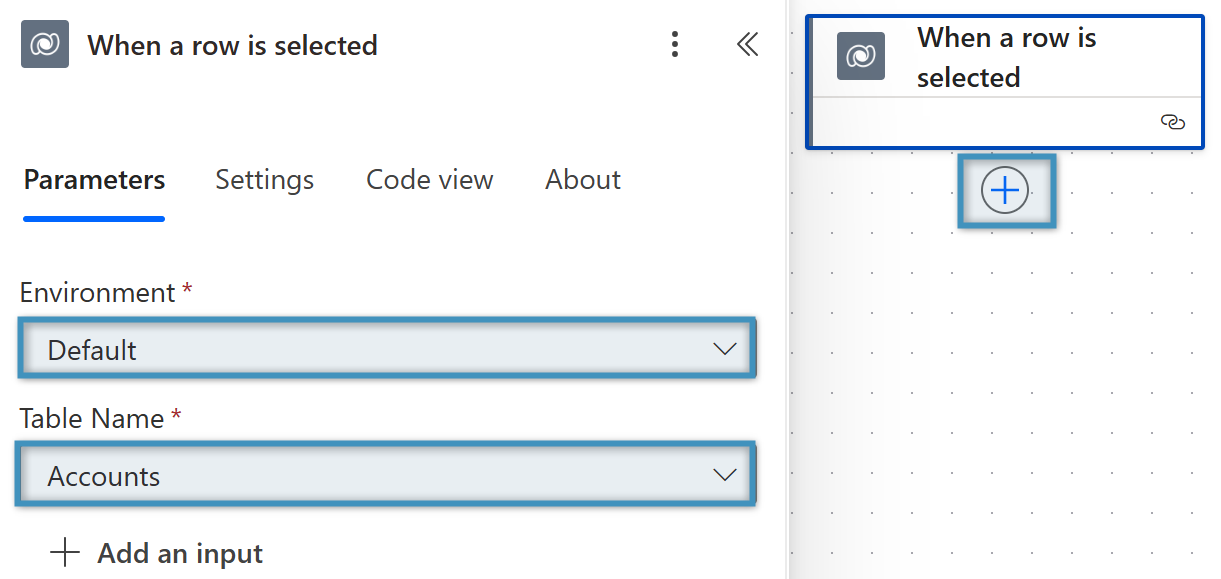Switch to the Parameters tab

pos(94,180)
